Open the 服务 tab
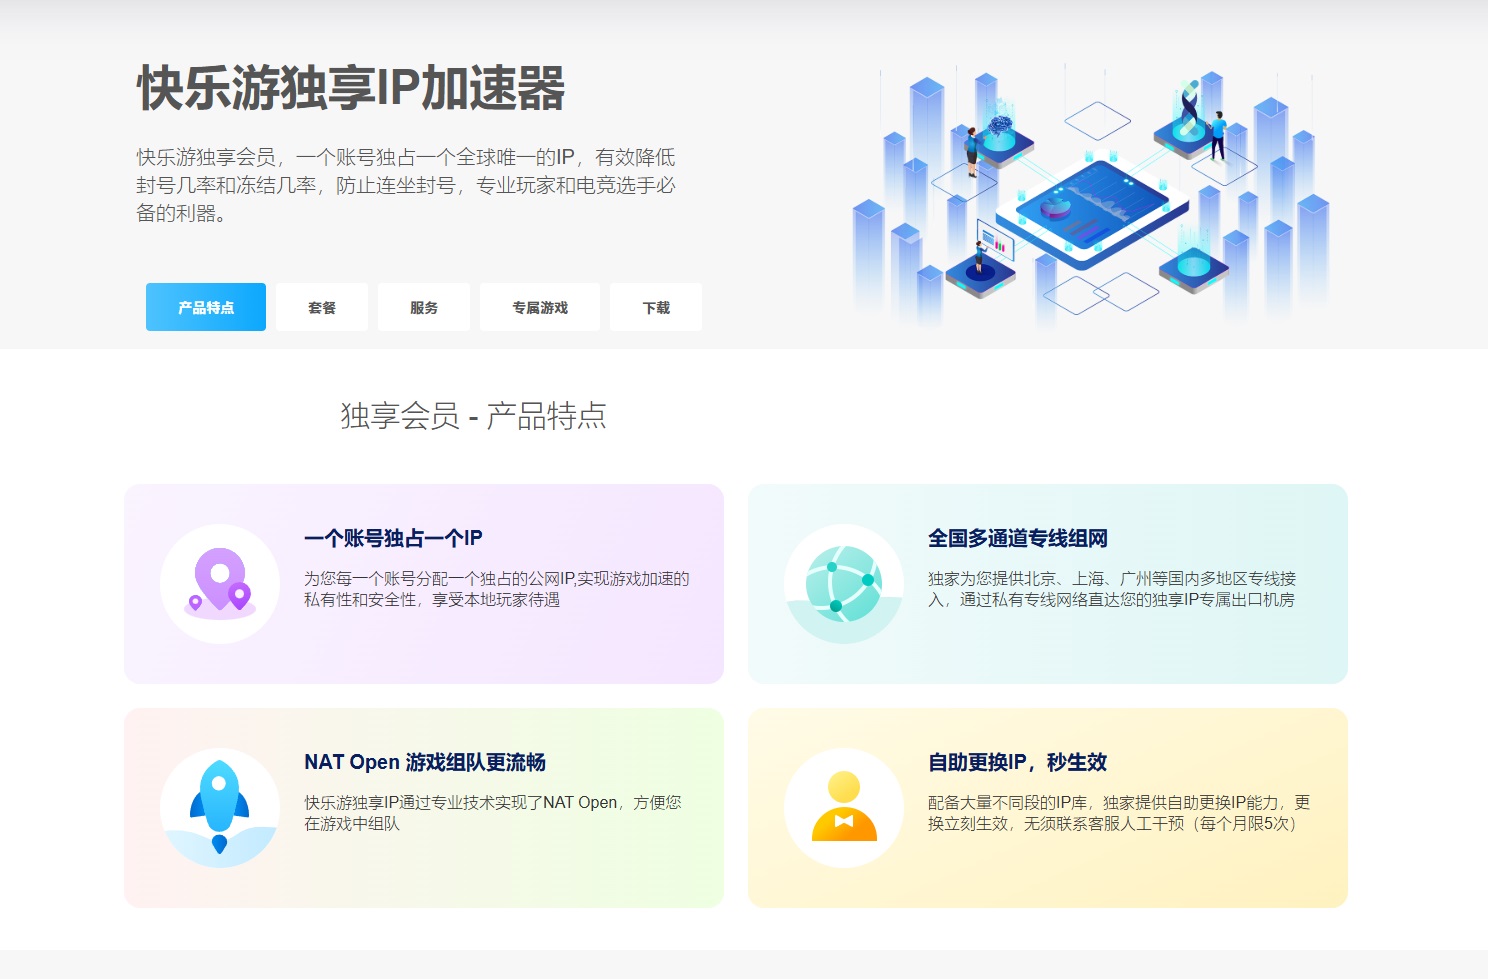Image resolution: width=1488 pixels, height=979 pixels. [424, 307]
